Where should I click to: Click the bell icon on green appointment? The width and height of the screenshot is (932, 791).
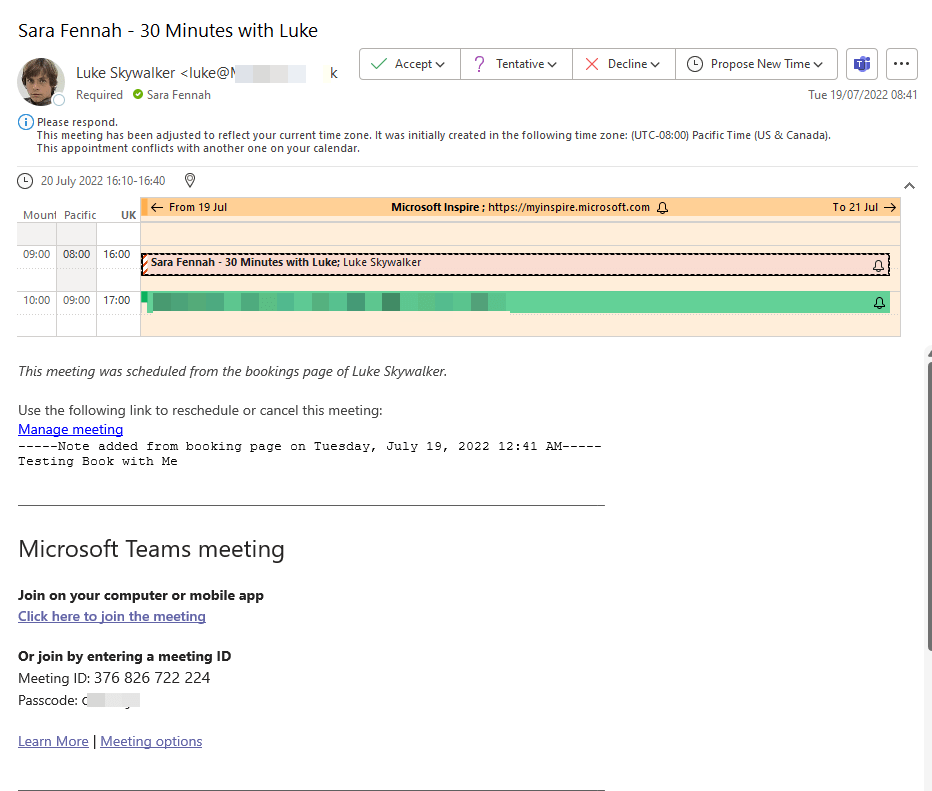point(879,303)
